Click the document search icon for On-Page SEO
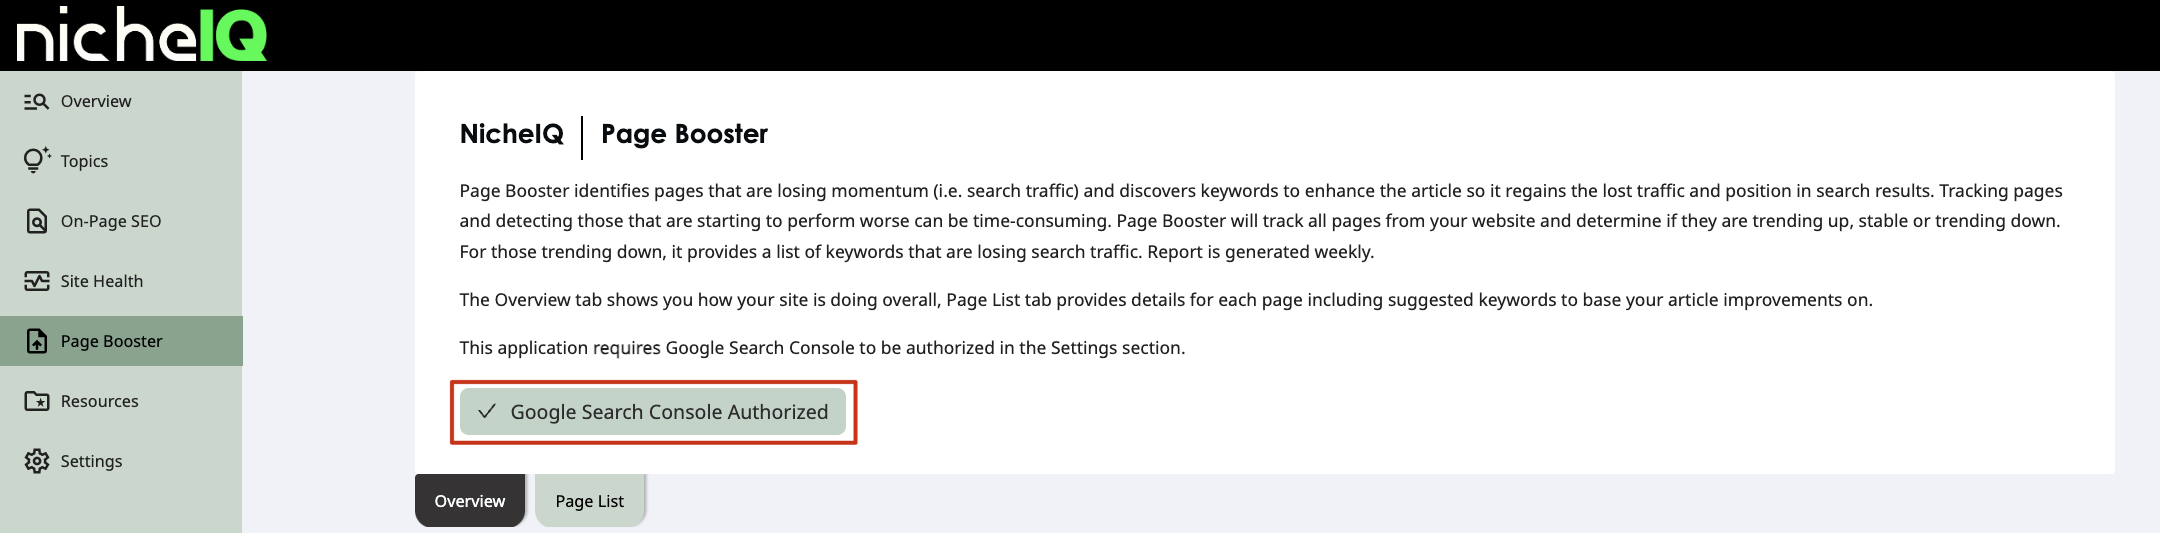 pos(37,221)
